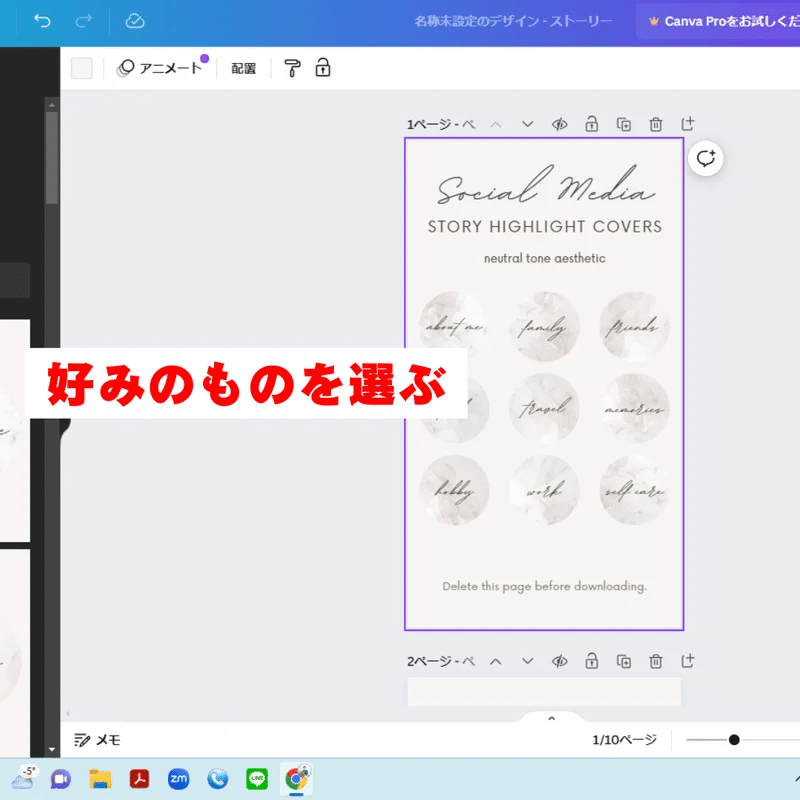Open Adobe Acrobat on taskbar
800x800 pixels.
[x=139, y=779]
